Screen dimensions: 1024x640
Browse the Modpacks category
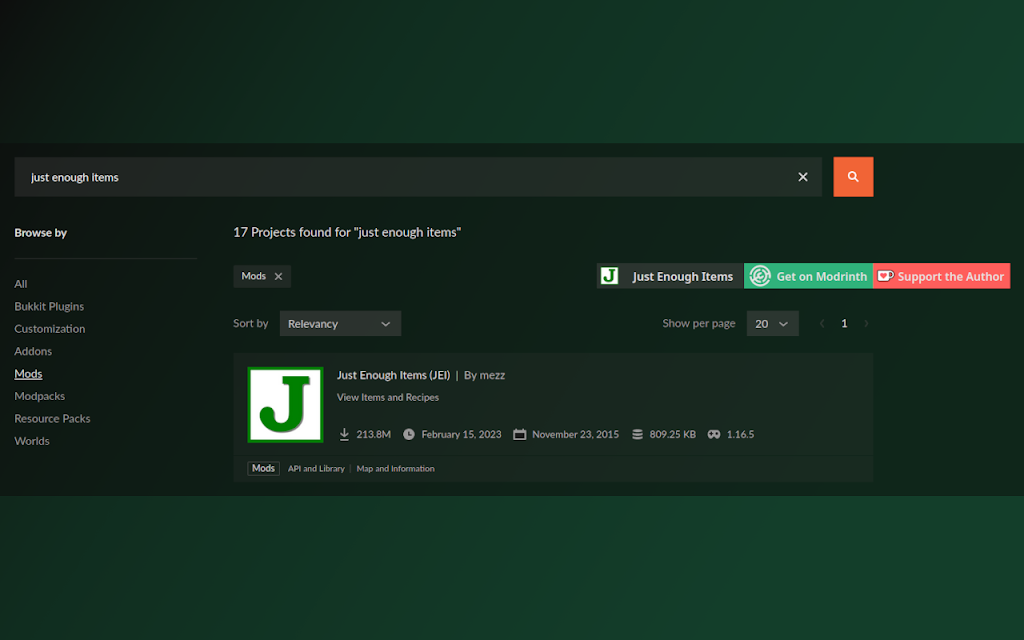coord(39,396)
